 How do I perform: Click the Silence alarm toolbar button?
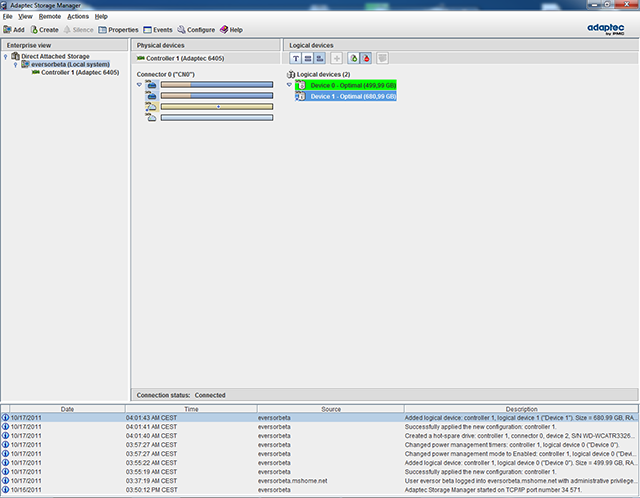pyautogui.click(x=79, y=30)
